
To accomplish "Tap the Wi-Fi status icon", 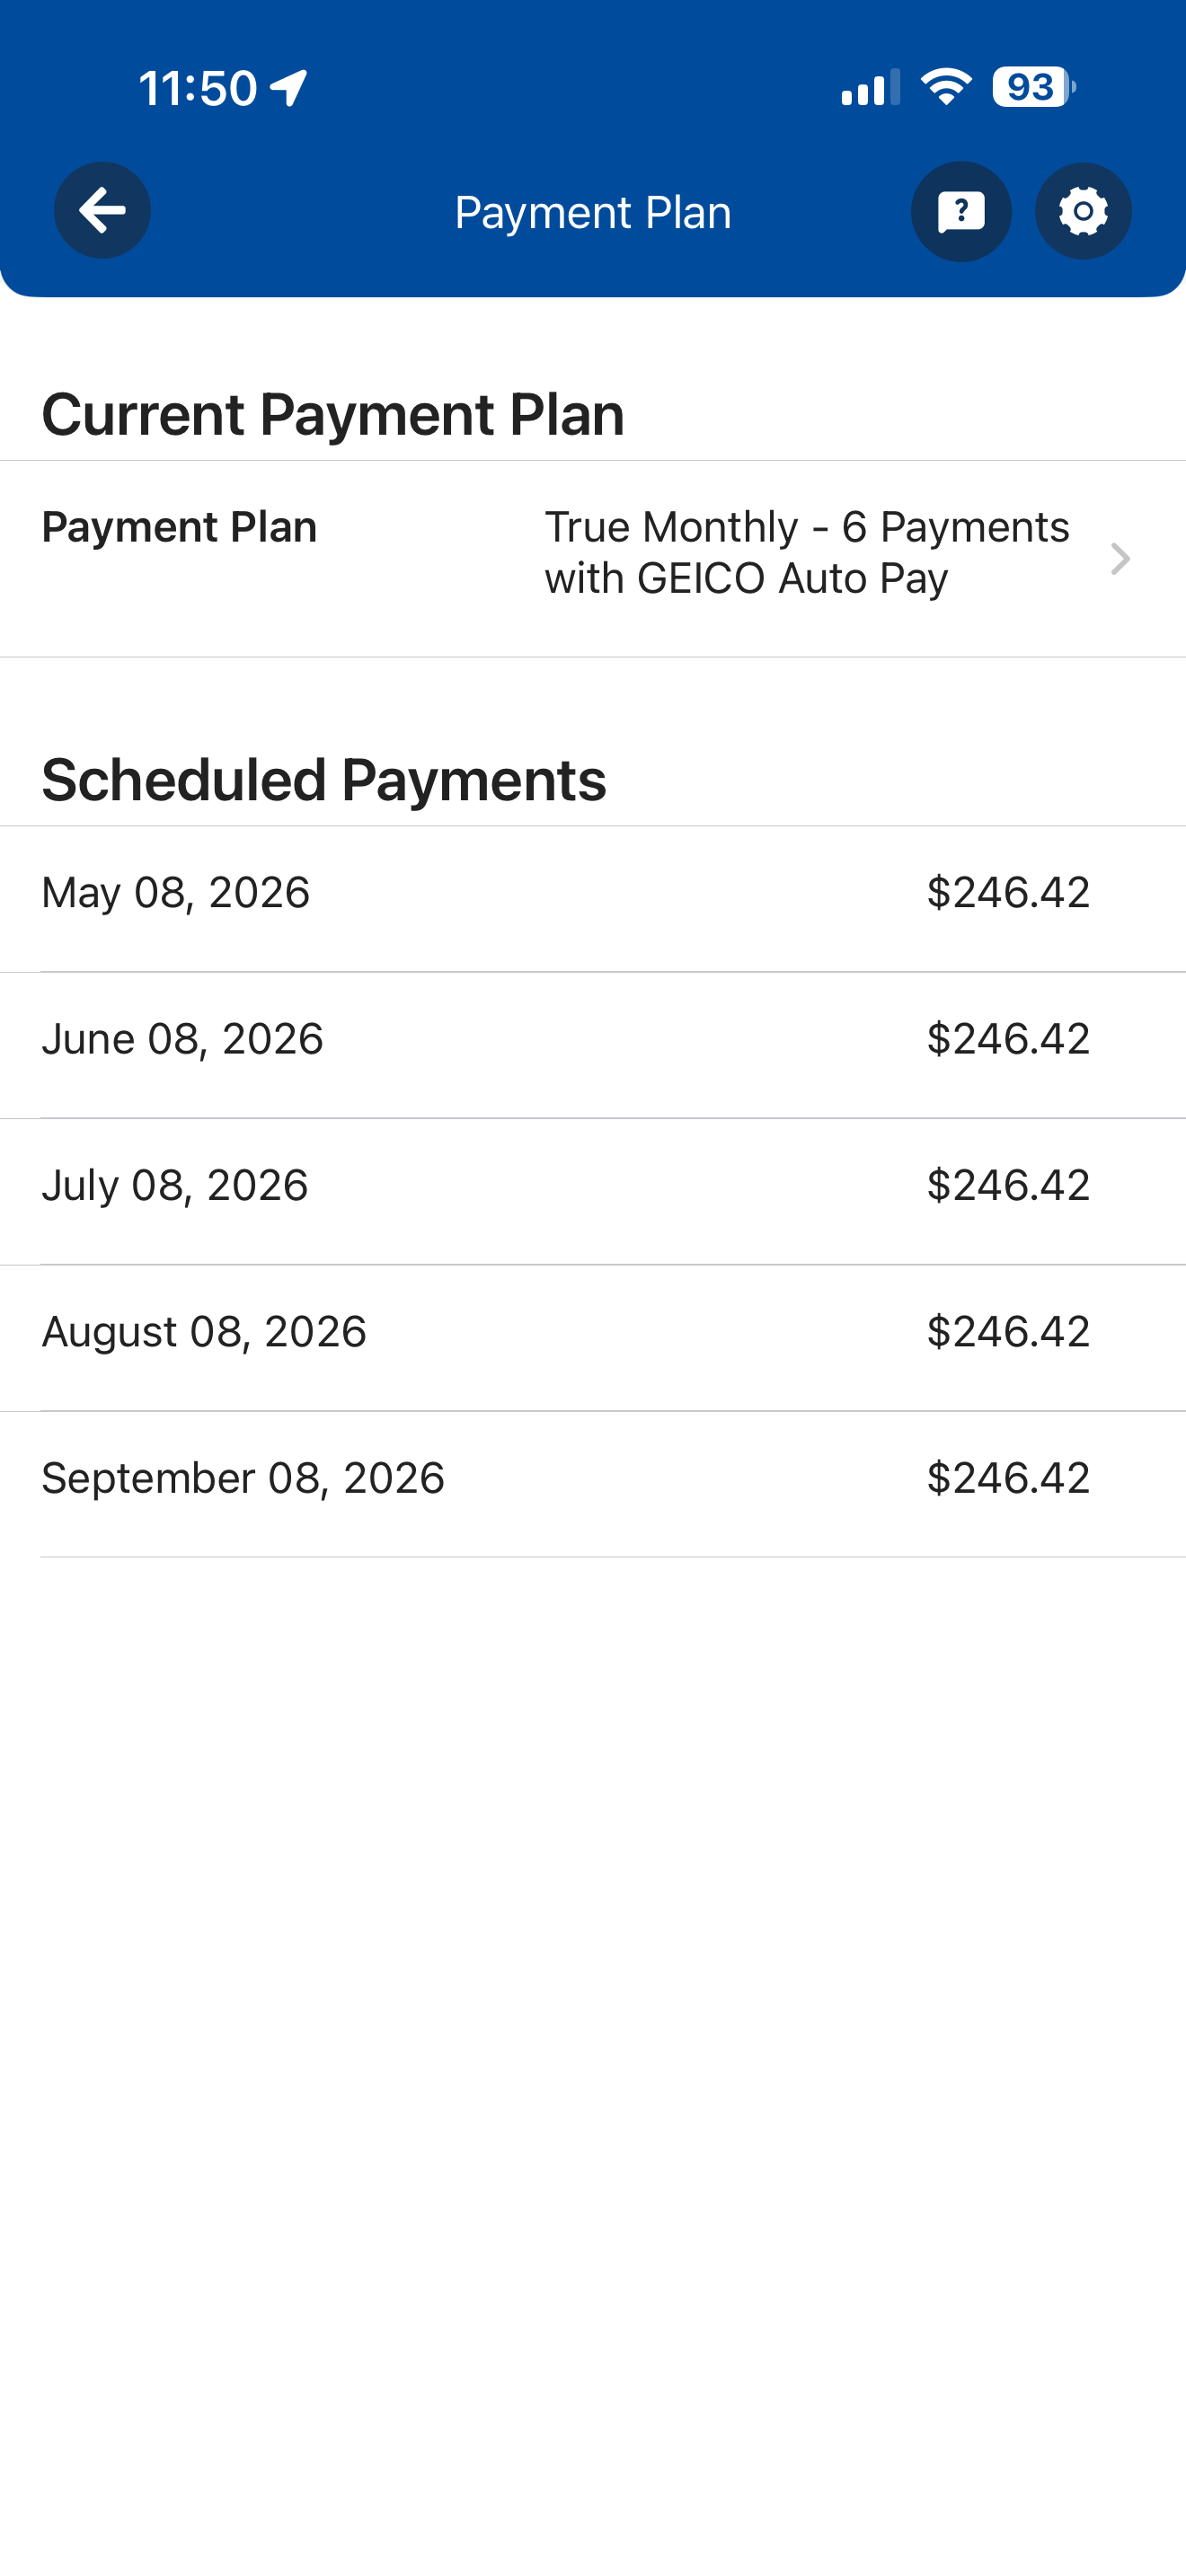I will 946,88.
